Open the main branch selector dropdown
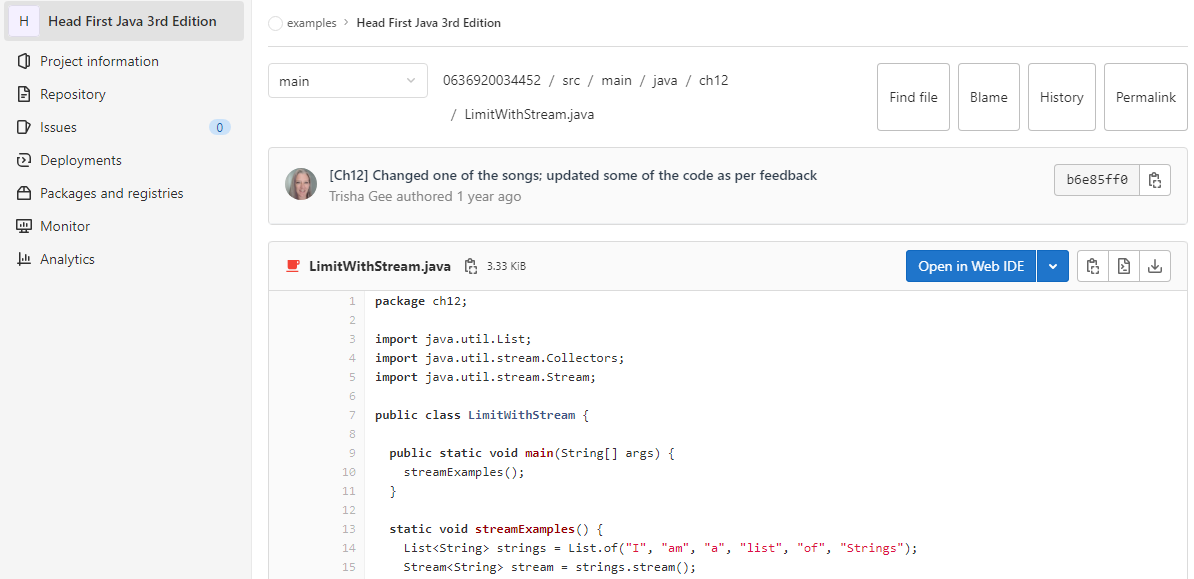Viewport: 1194px width, 579px height. pyautogui.click(x=348, y=81)
